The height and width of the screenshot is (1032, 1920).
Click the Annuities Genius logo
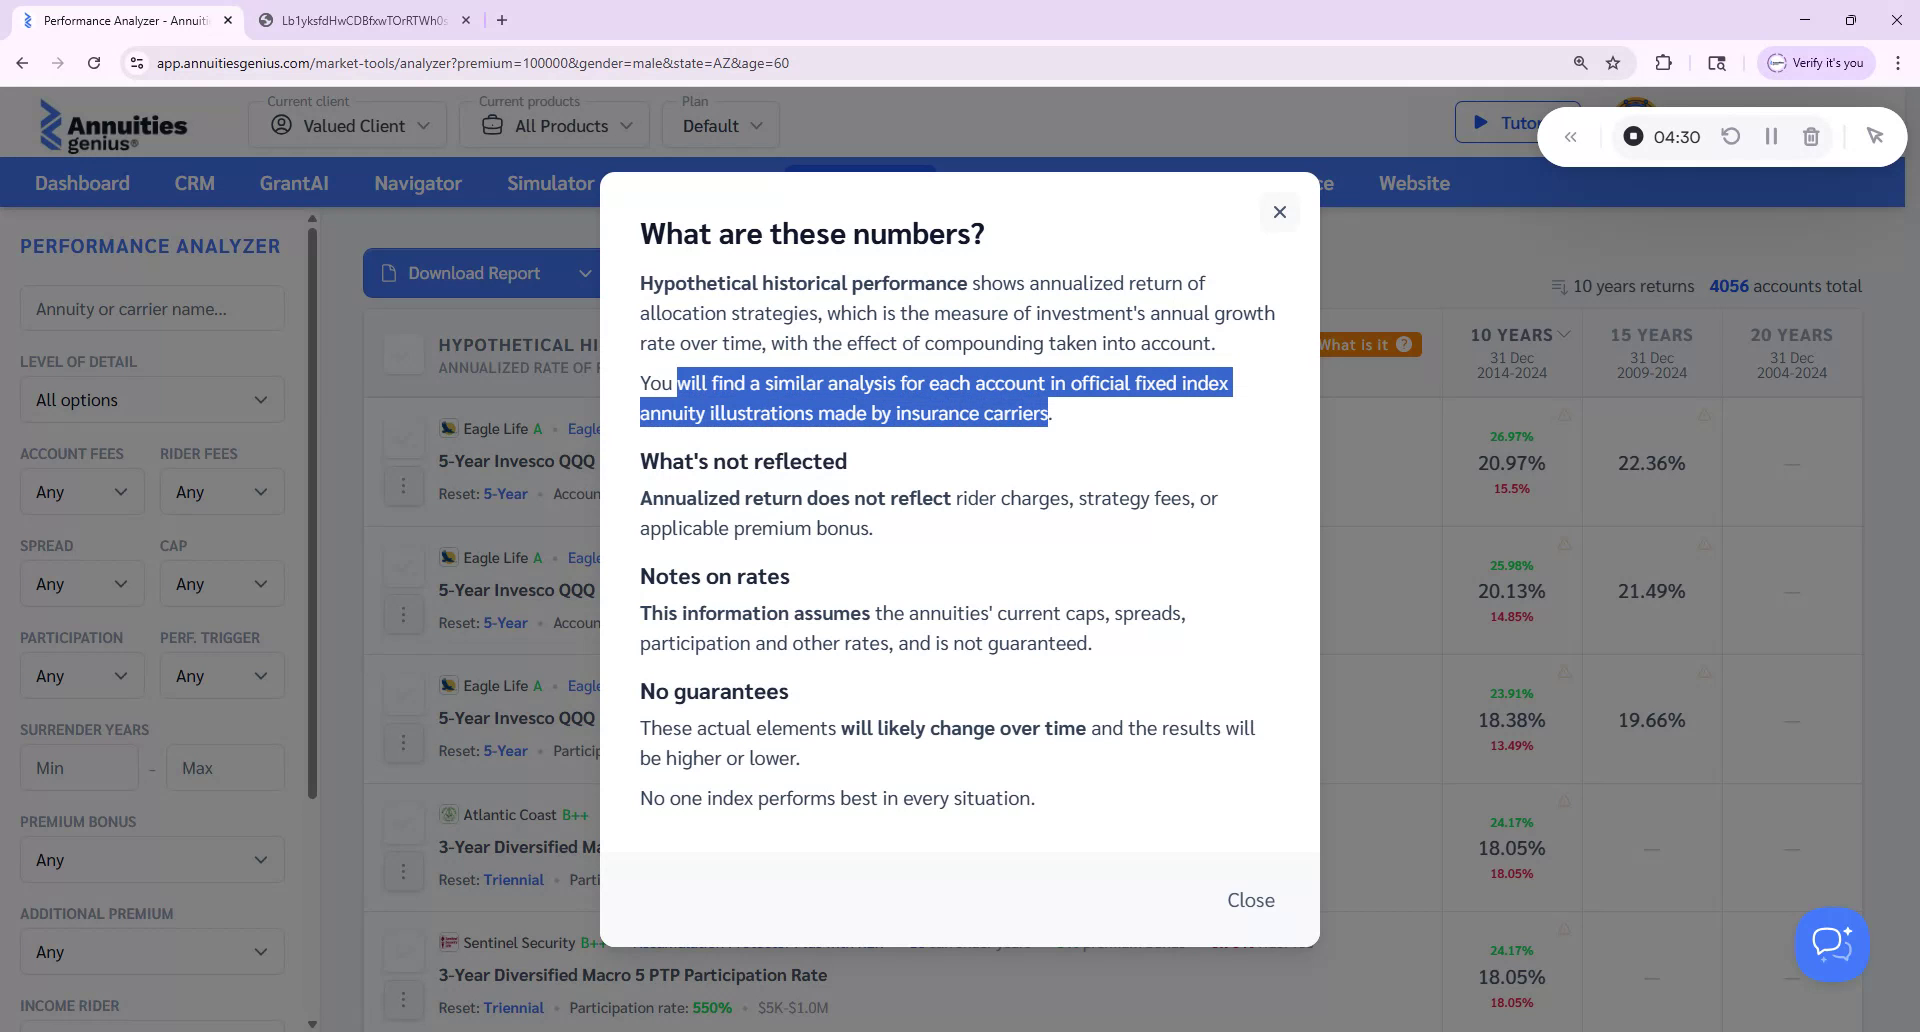112,124
